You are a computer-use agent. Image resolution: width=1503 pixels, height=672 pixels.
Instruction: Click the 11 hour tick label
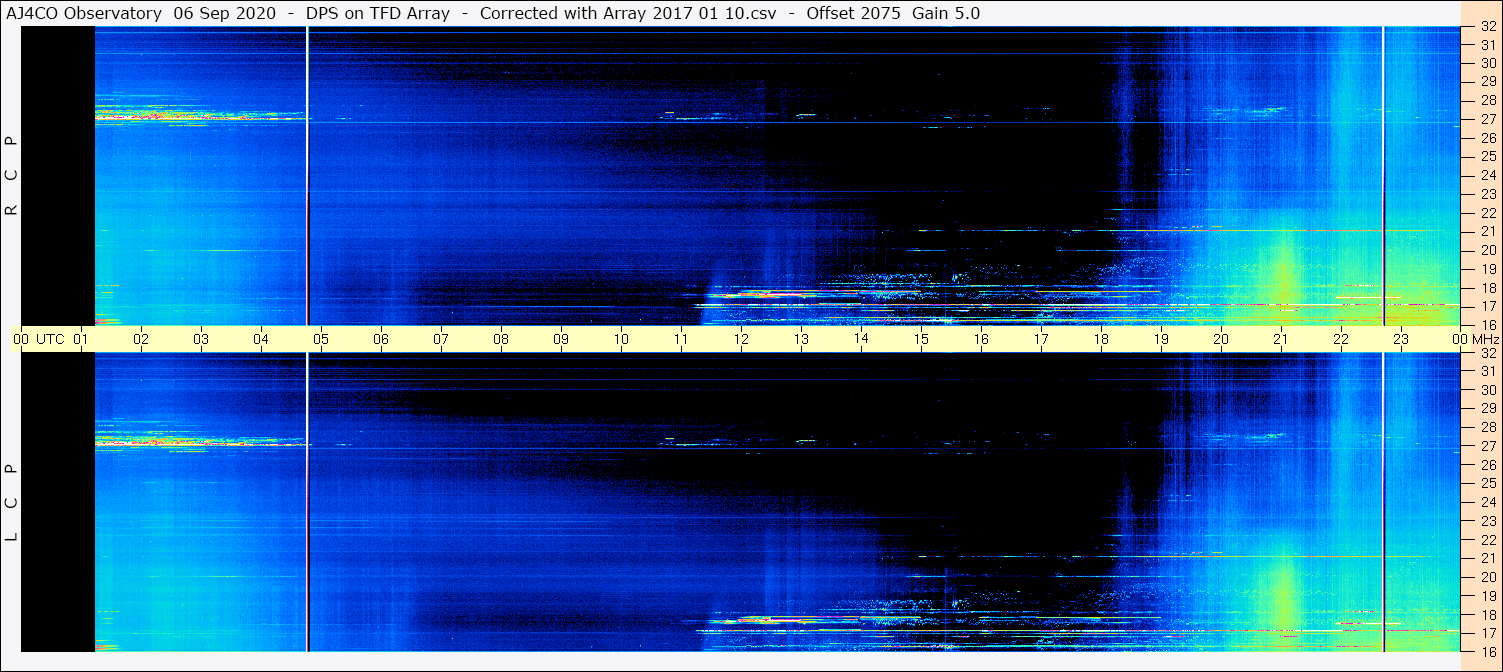pyautogui.click(x=681, y=339)
